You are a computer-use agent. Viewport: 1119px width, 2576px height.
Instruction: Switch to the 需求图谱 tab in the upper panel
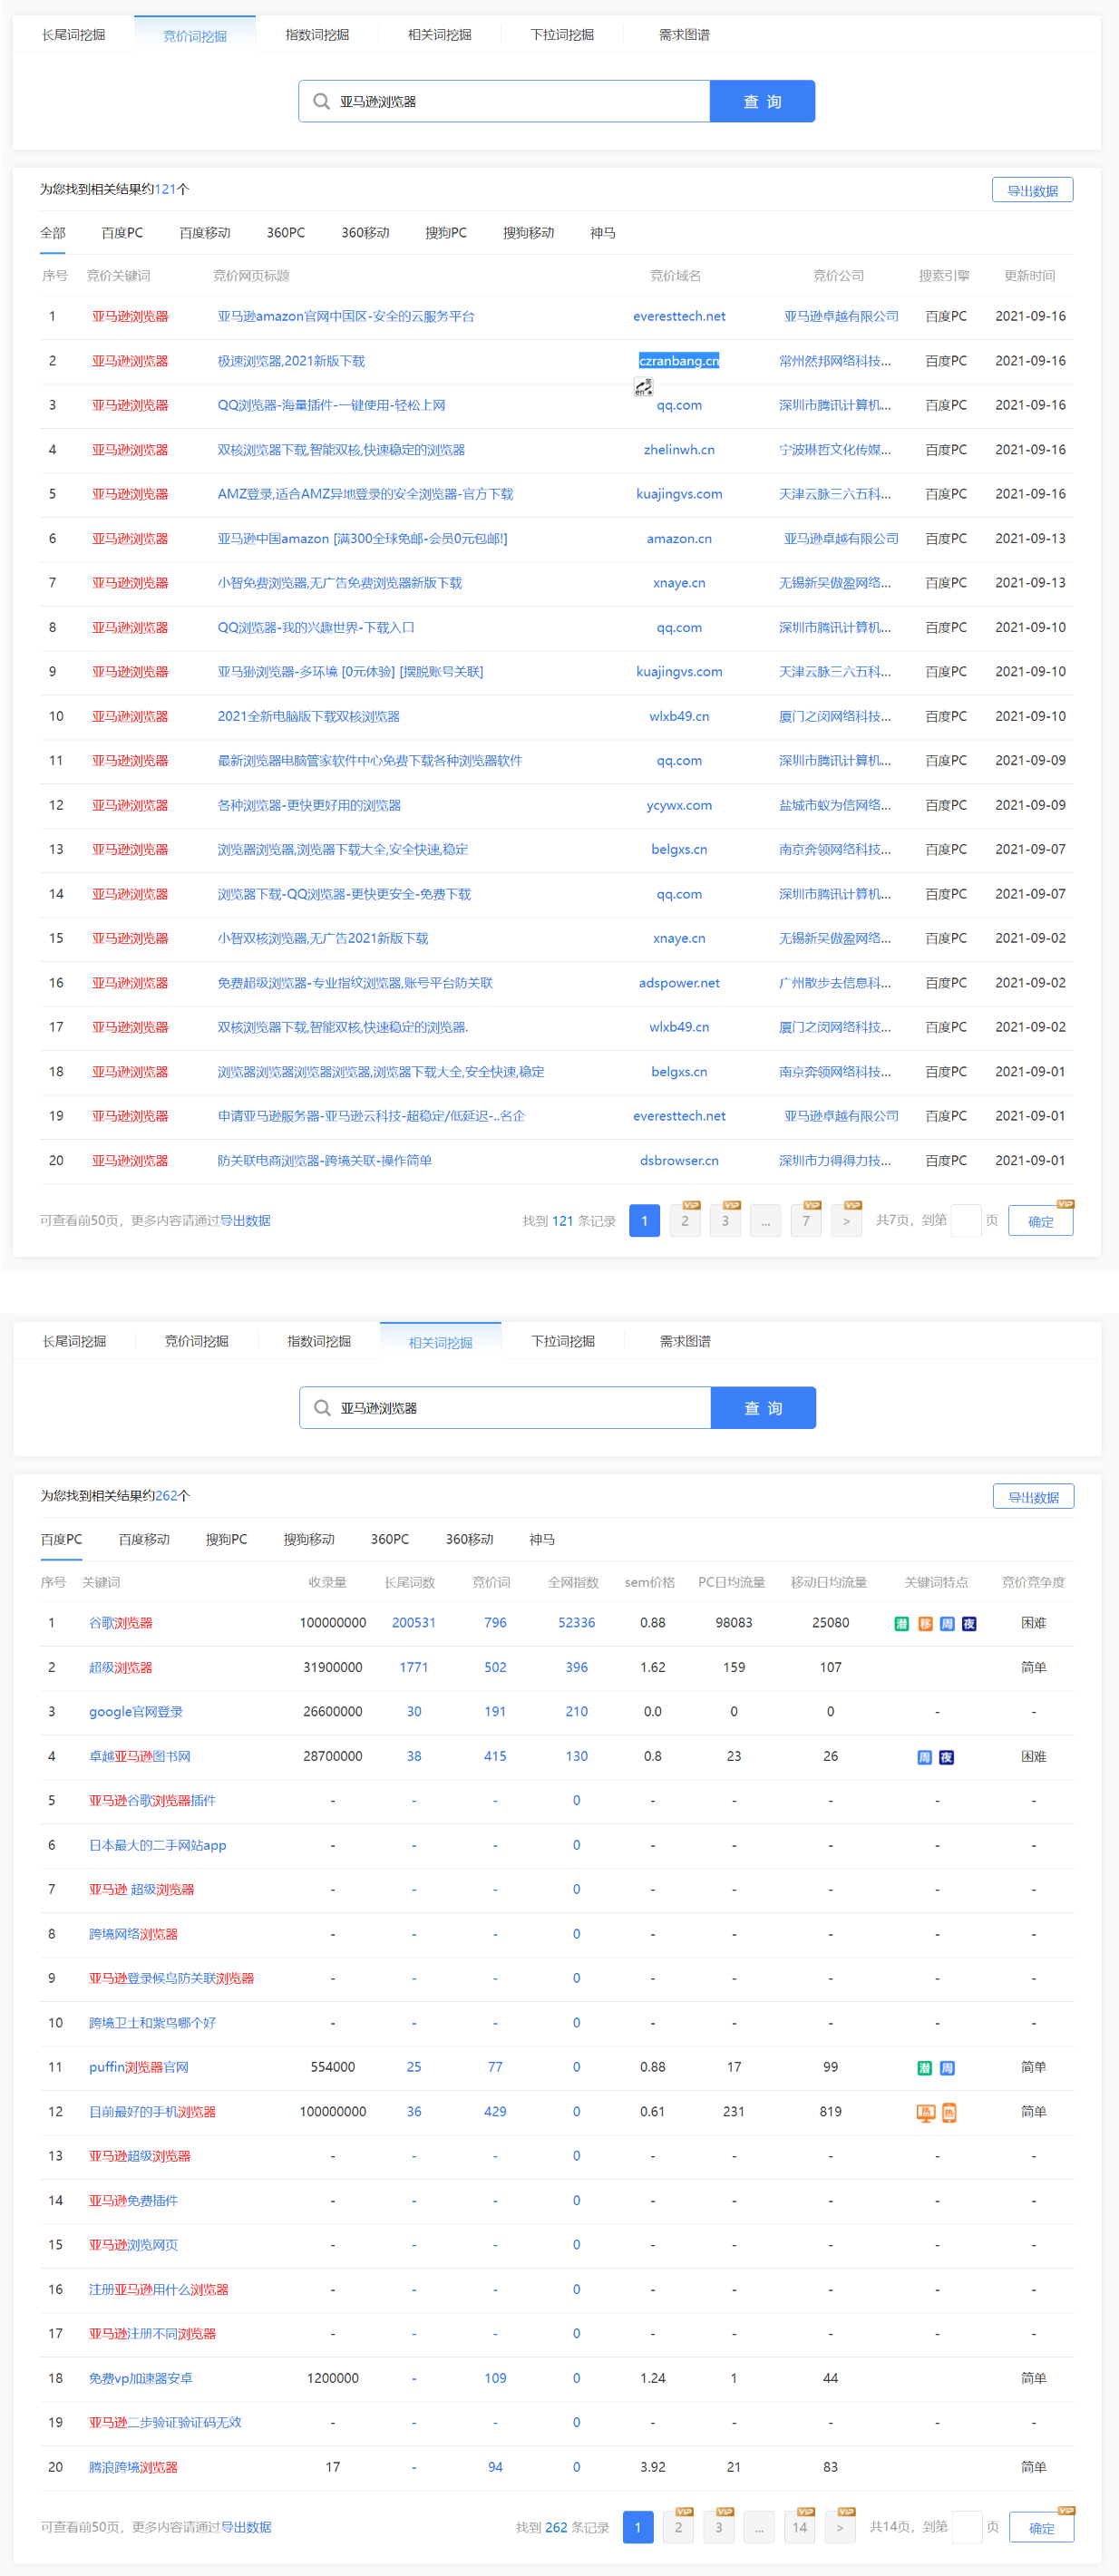click(684, 35)
